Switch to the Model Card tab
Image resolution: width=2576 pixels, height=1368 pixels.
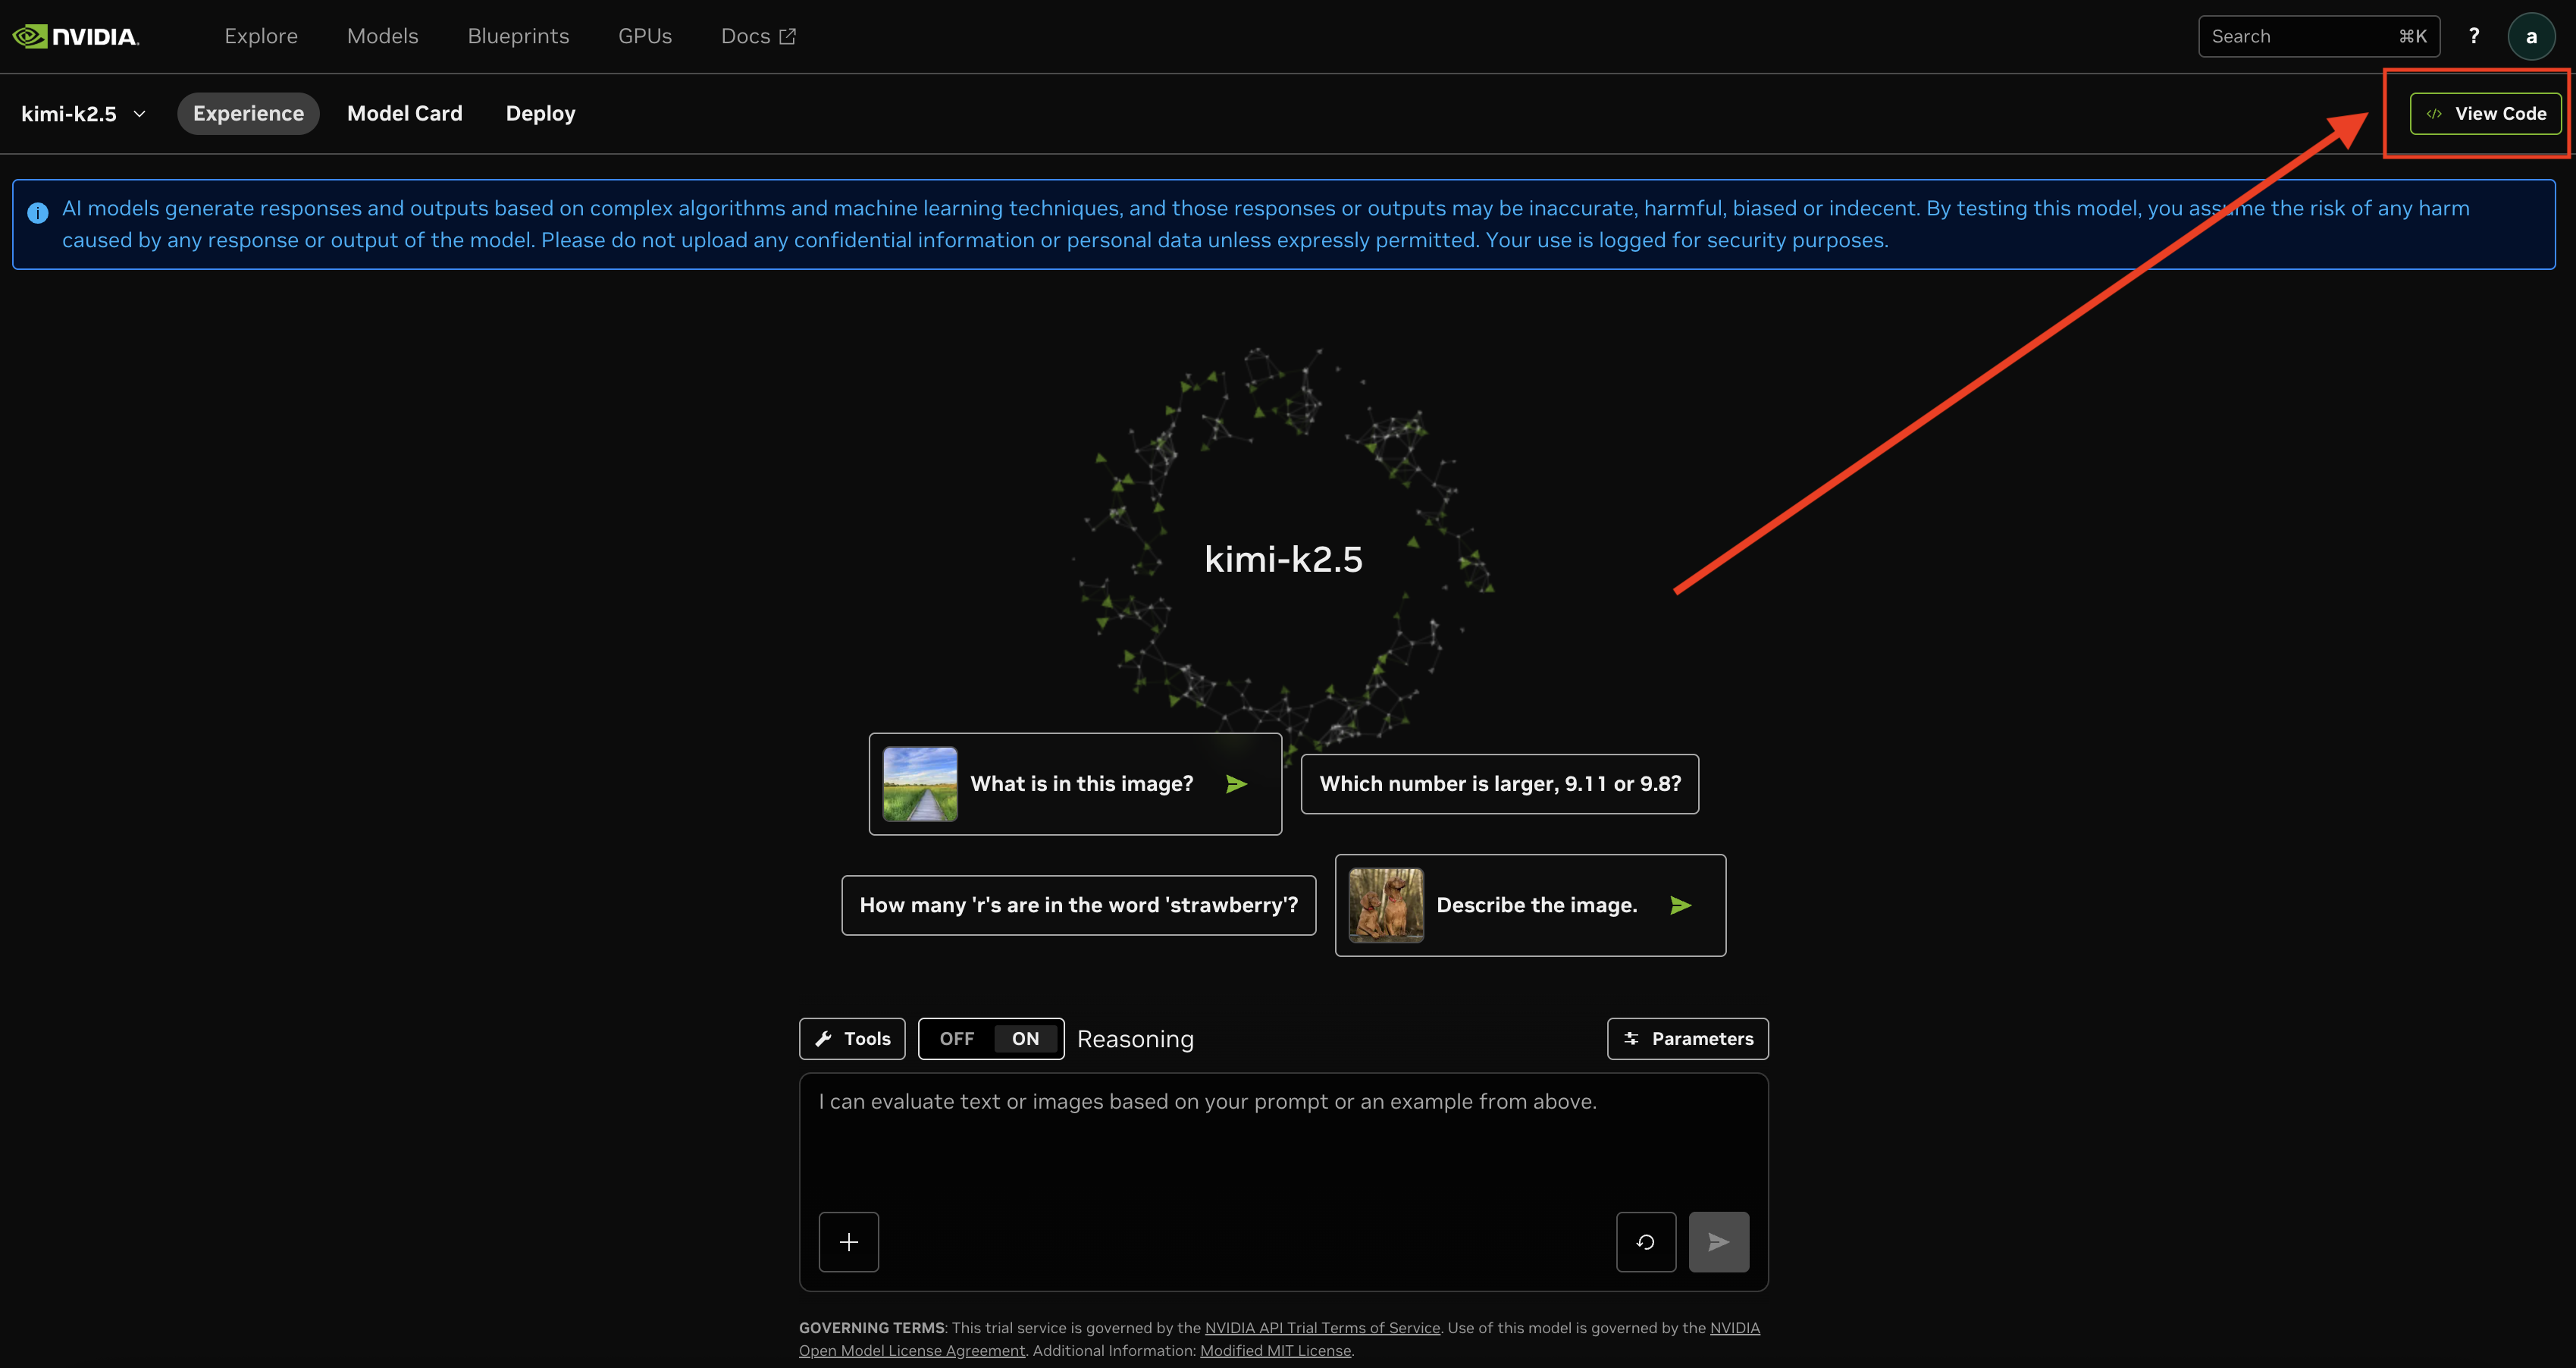click(404, 113)
